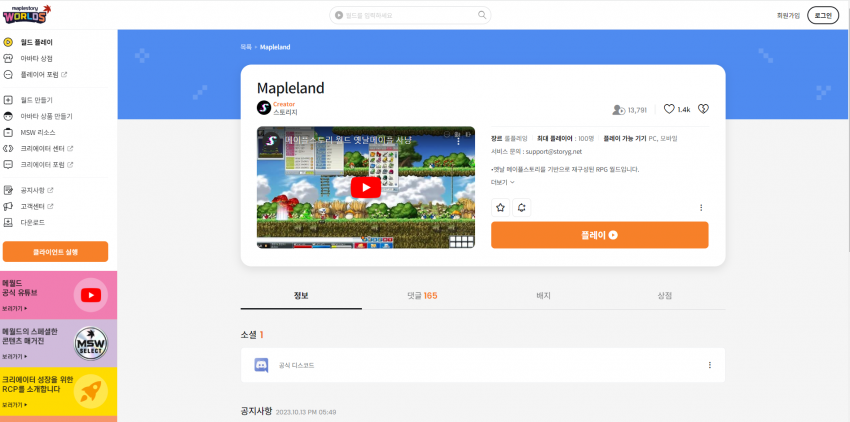Image resolution: width=850 pixels, height=422 pixels.
Task: Open the MSW Select 콘텐츠 매거진 banner
Action: pos(59,343)
